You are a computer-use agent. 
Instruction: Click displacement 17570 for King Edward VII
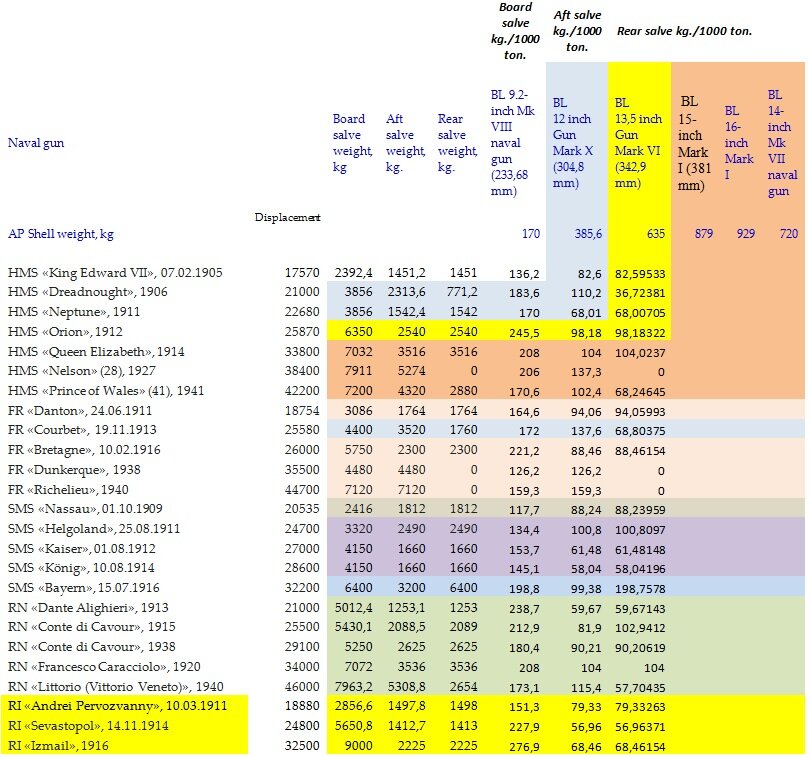click(302, 272)
